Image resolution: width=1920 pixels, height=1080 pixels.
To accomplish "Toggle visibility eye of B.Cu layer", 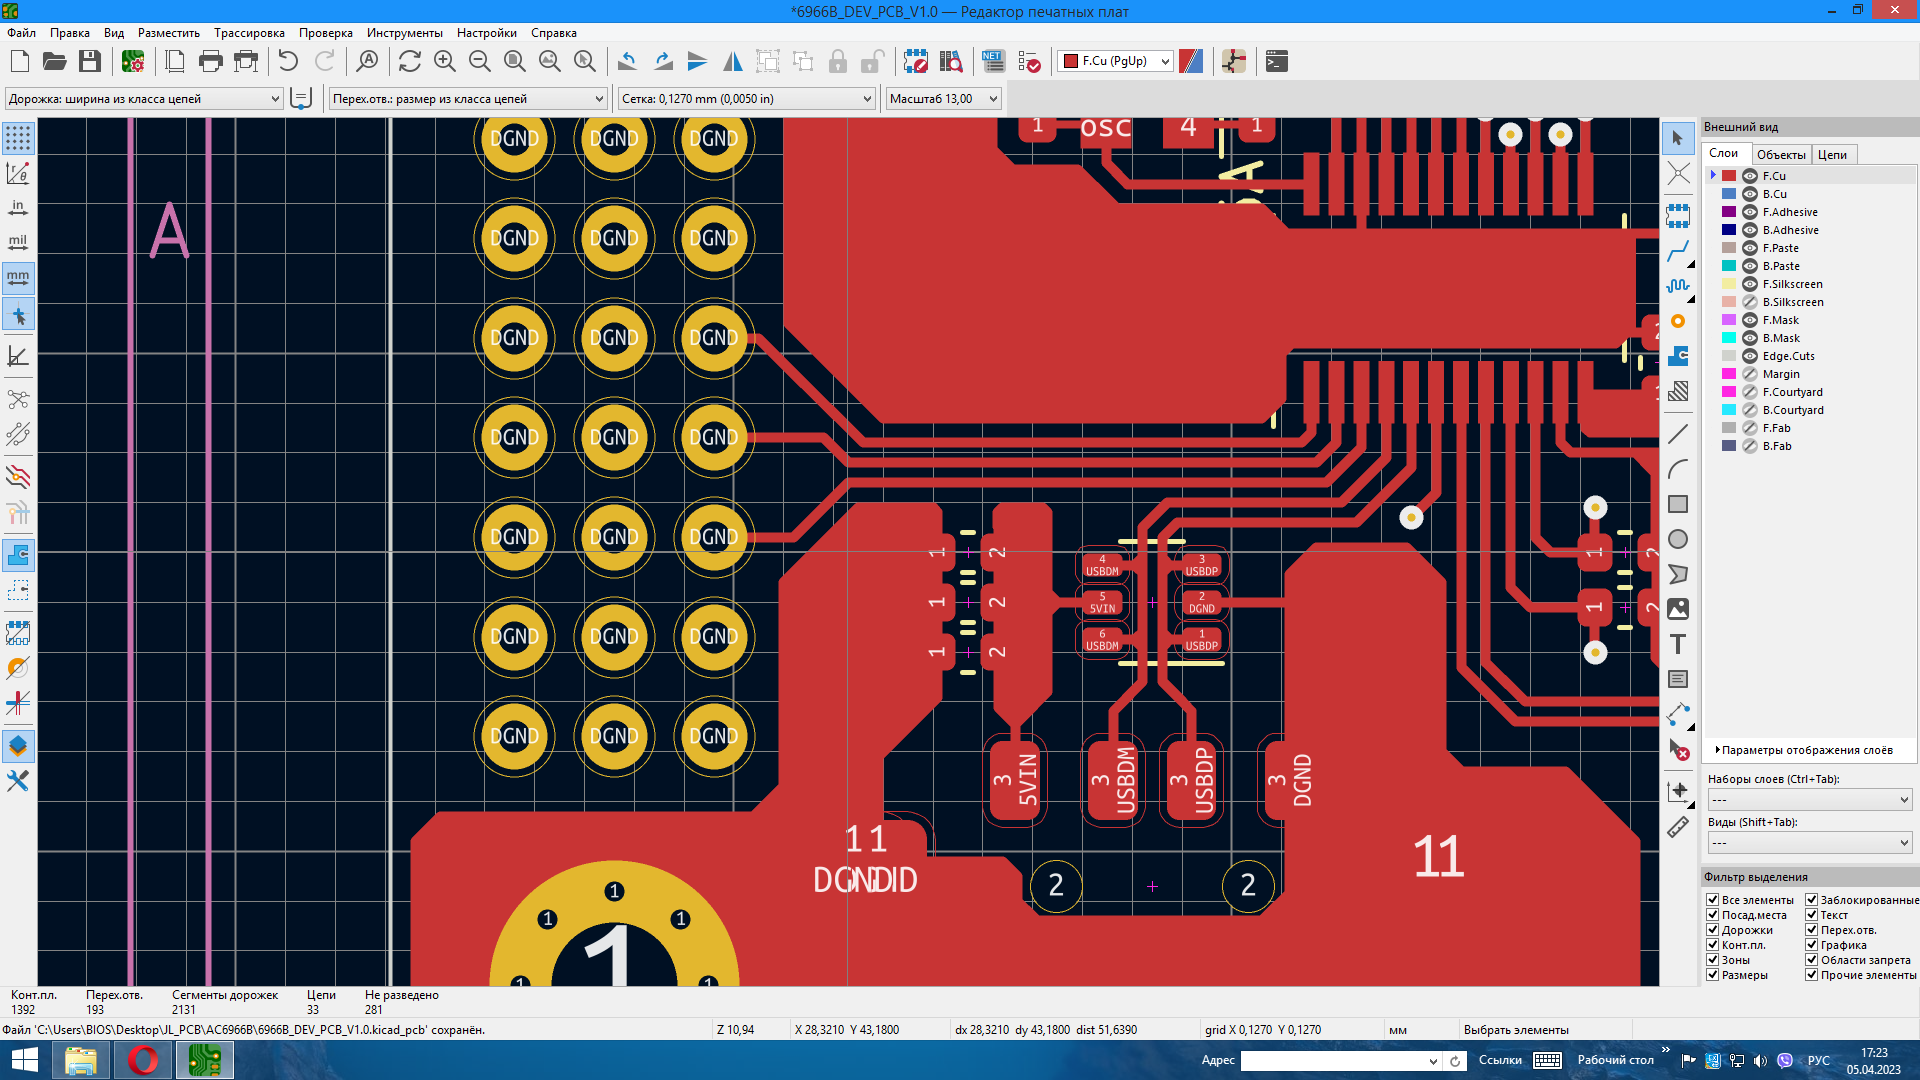I will tap(1750, 194).
